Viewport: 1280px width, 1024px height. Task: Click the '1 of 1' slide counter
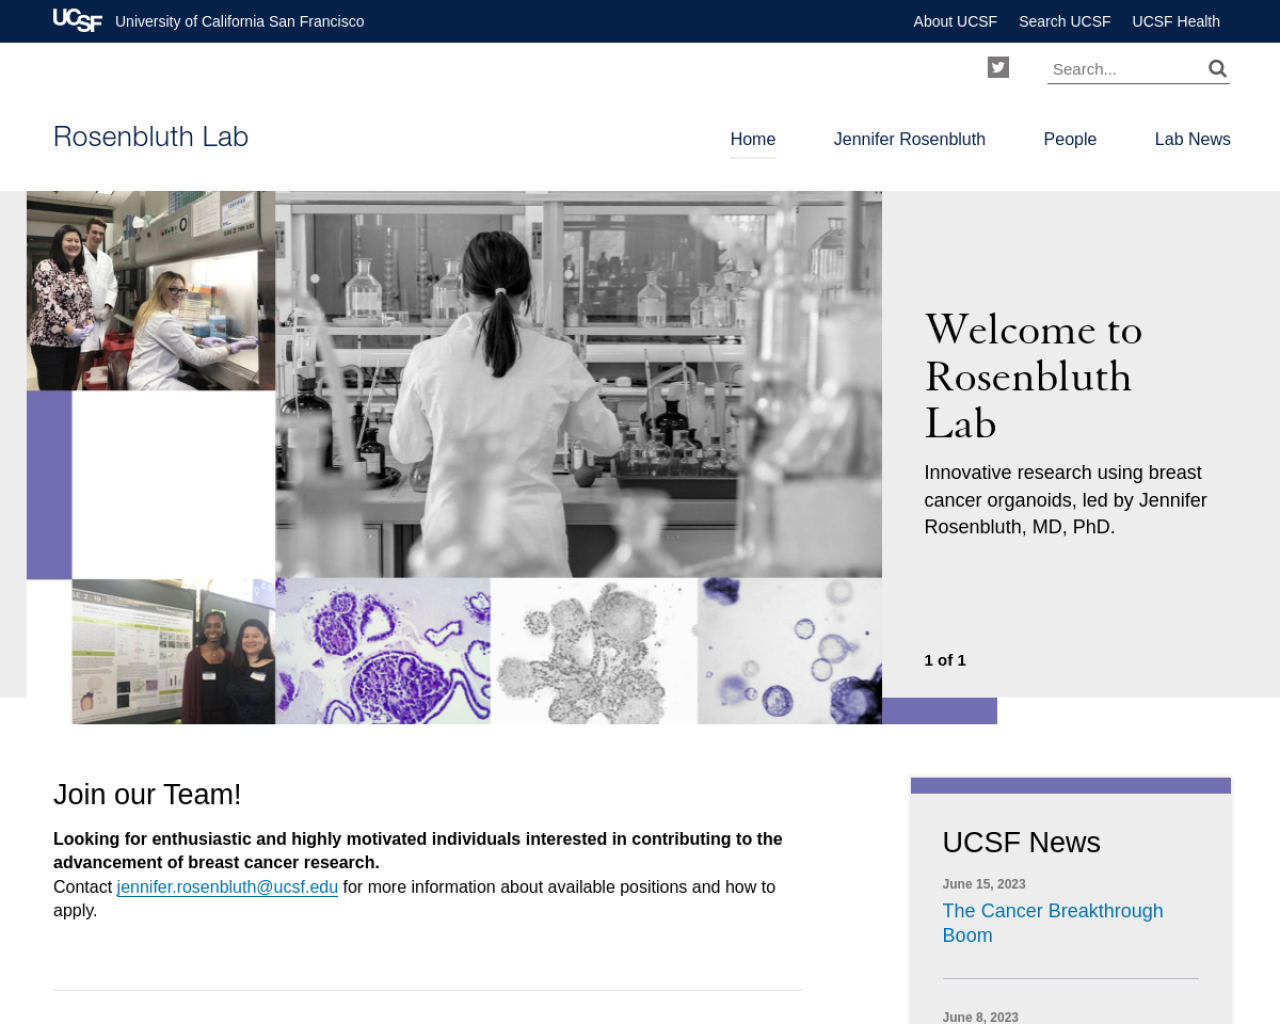point(945,660)
